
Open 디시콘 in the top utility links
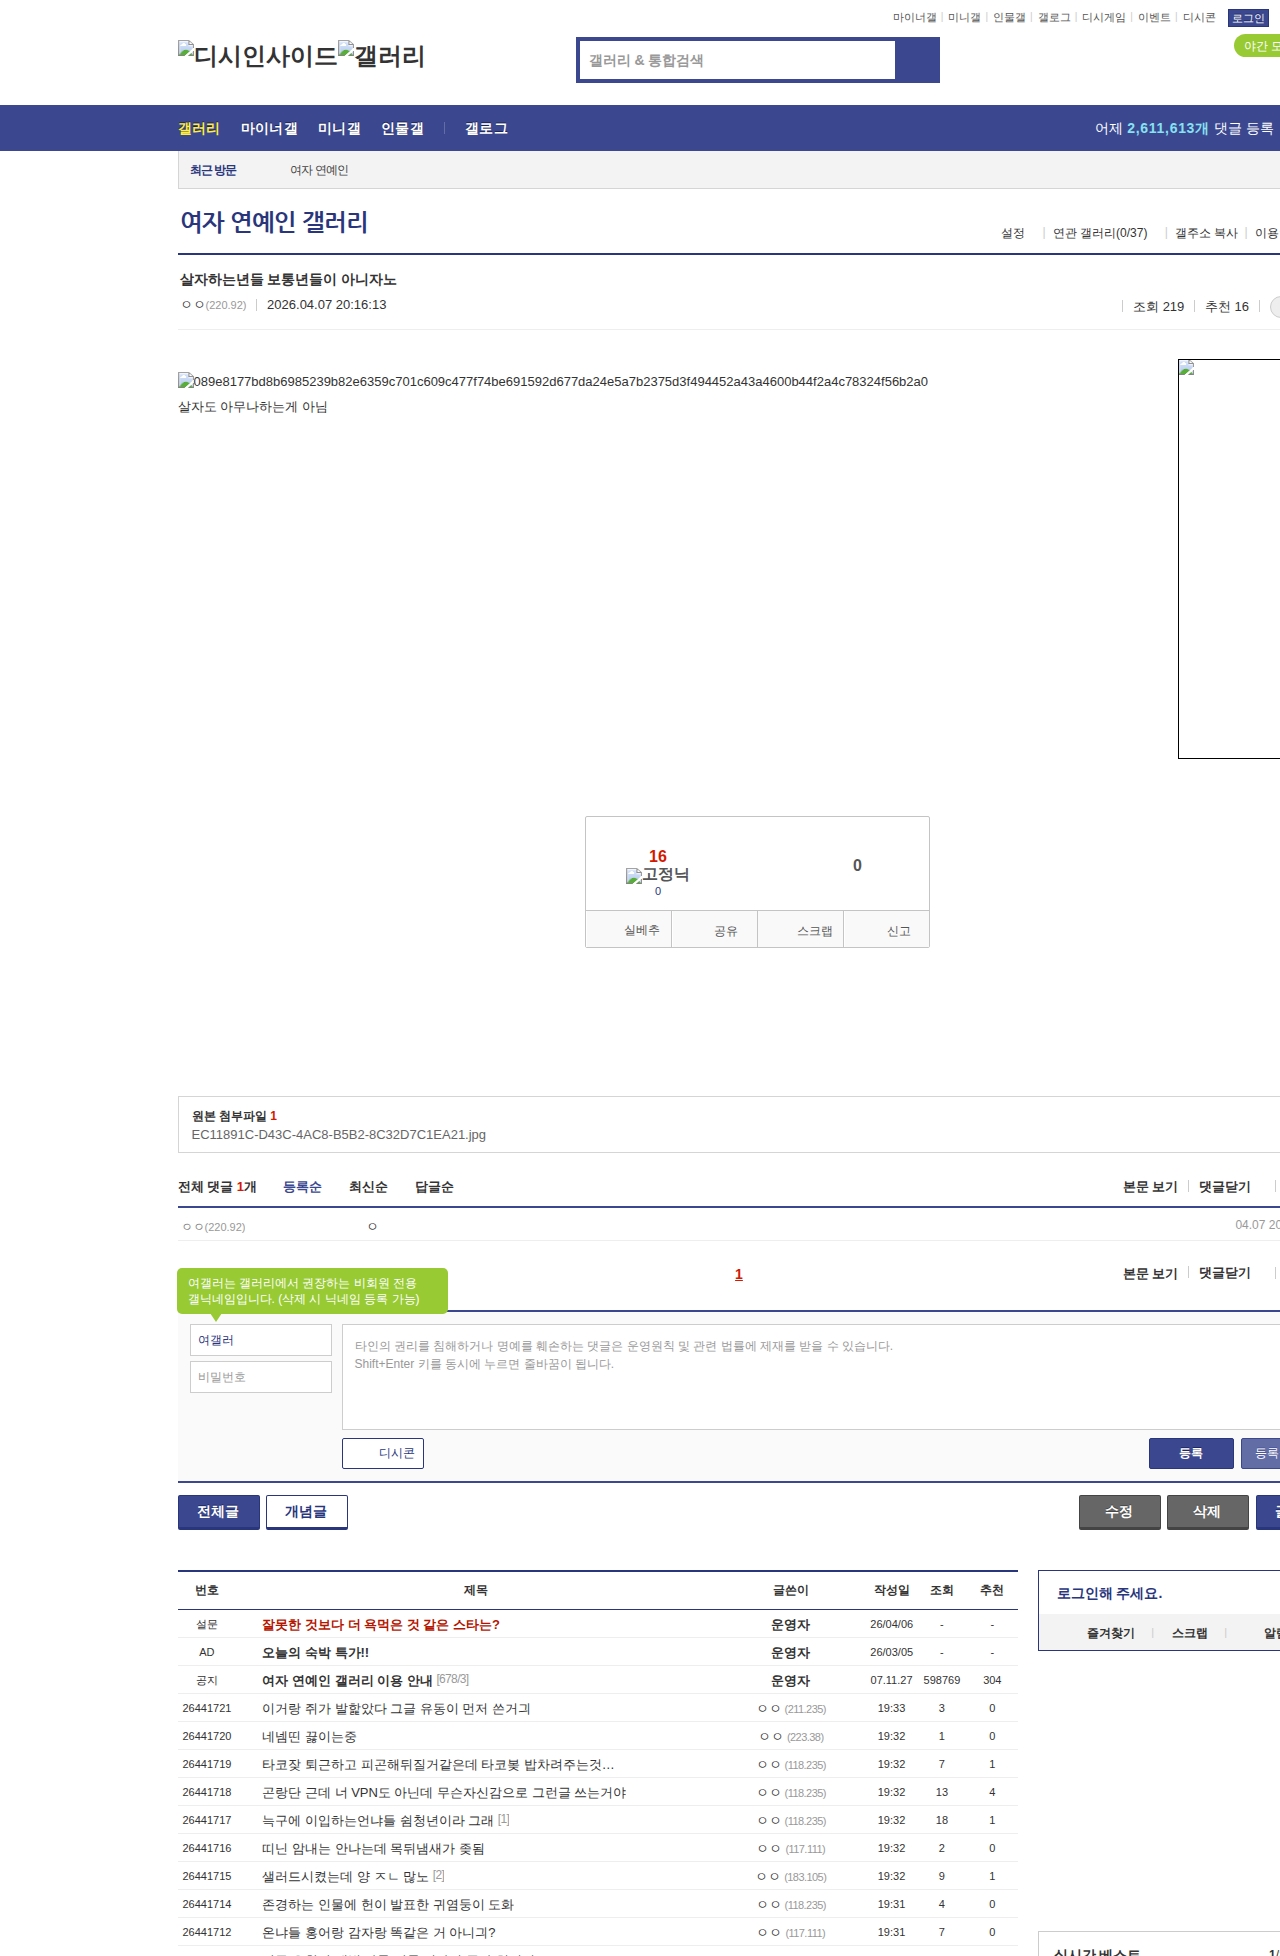[1199, 18]
